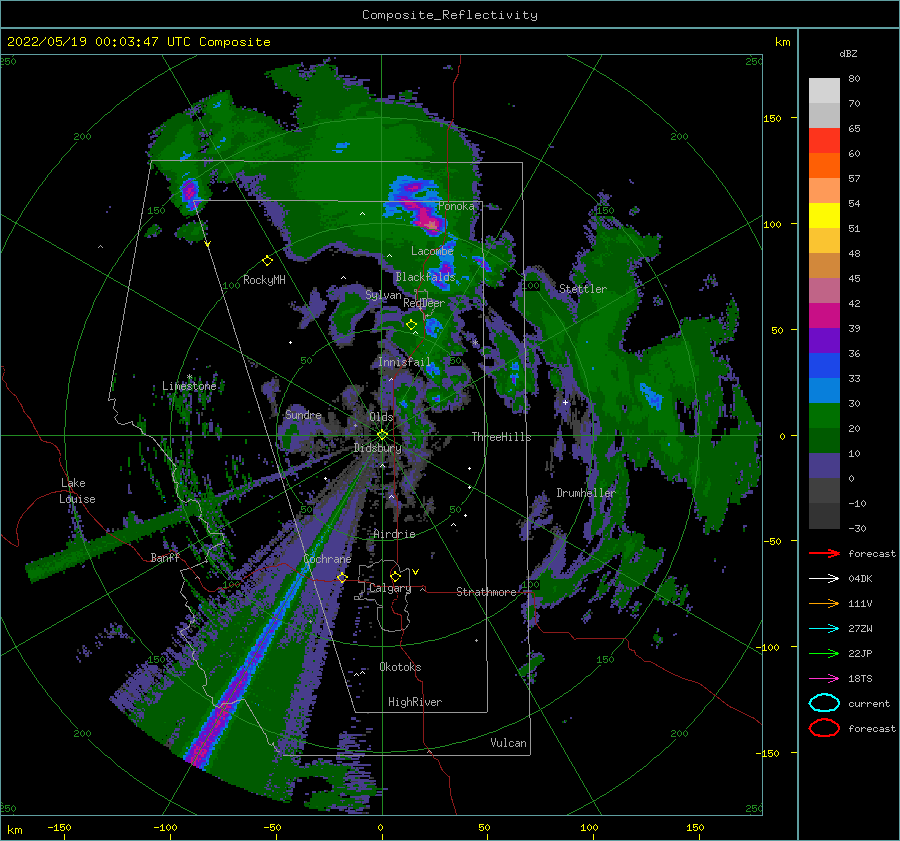This screenshot has height=841, width=900.
Task: Select the light gray 70-80 dBZ swatch
Action: 824,91
